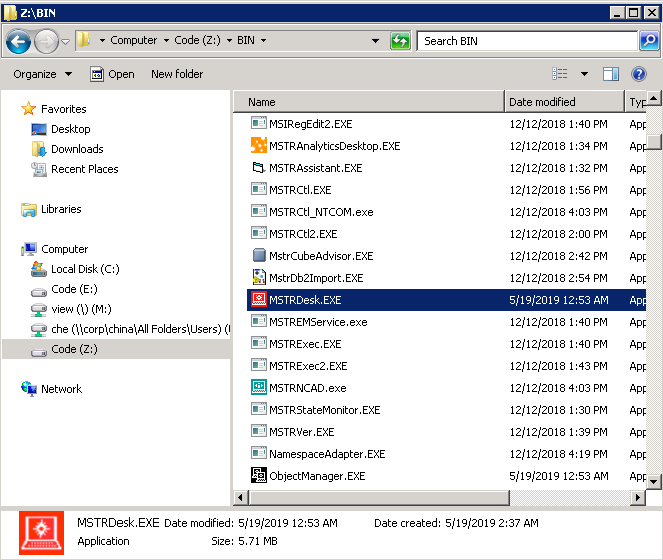
Task: Toggle the preview pane icon
Action: click(611, 74)
